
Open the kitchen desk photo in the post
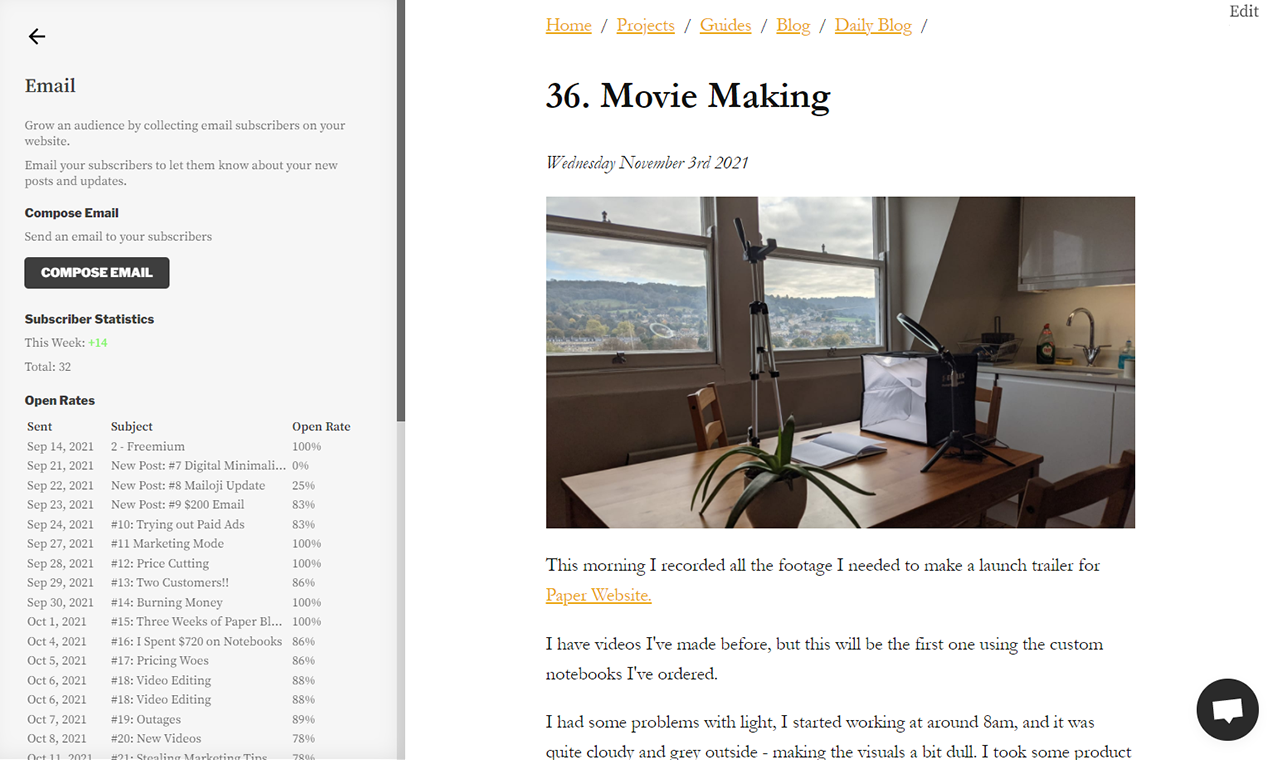(840, 362)
